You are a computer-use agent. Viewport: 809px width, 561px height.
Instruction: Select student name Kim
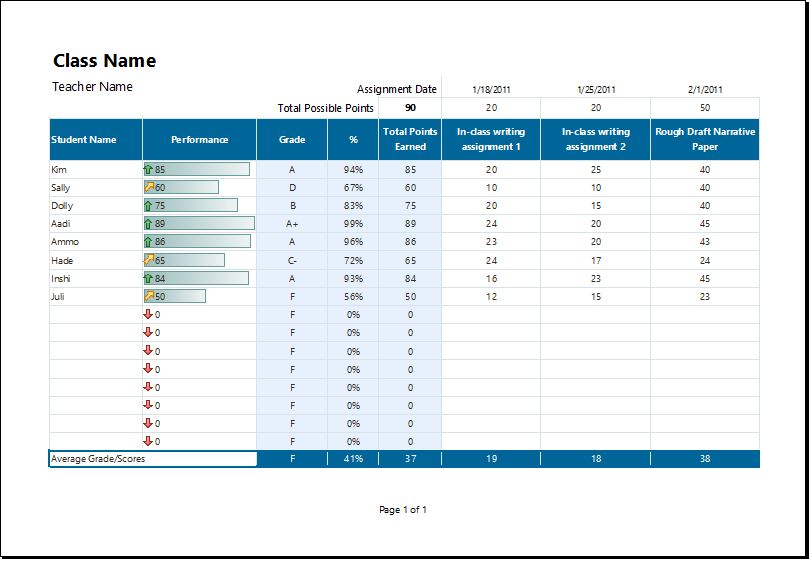[59, 169]
